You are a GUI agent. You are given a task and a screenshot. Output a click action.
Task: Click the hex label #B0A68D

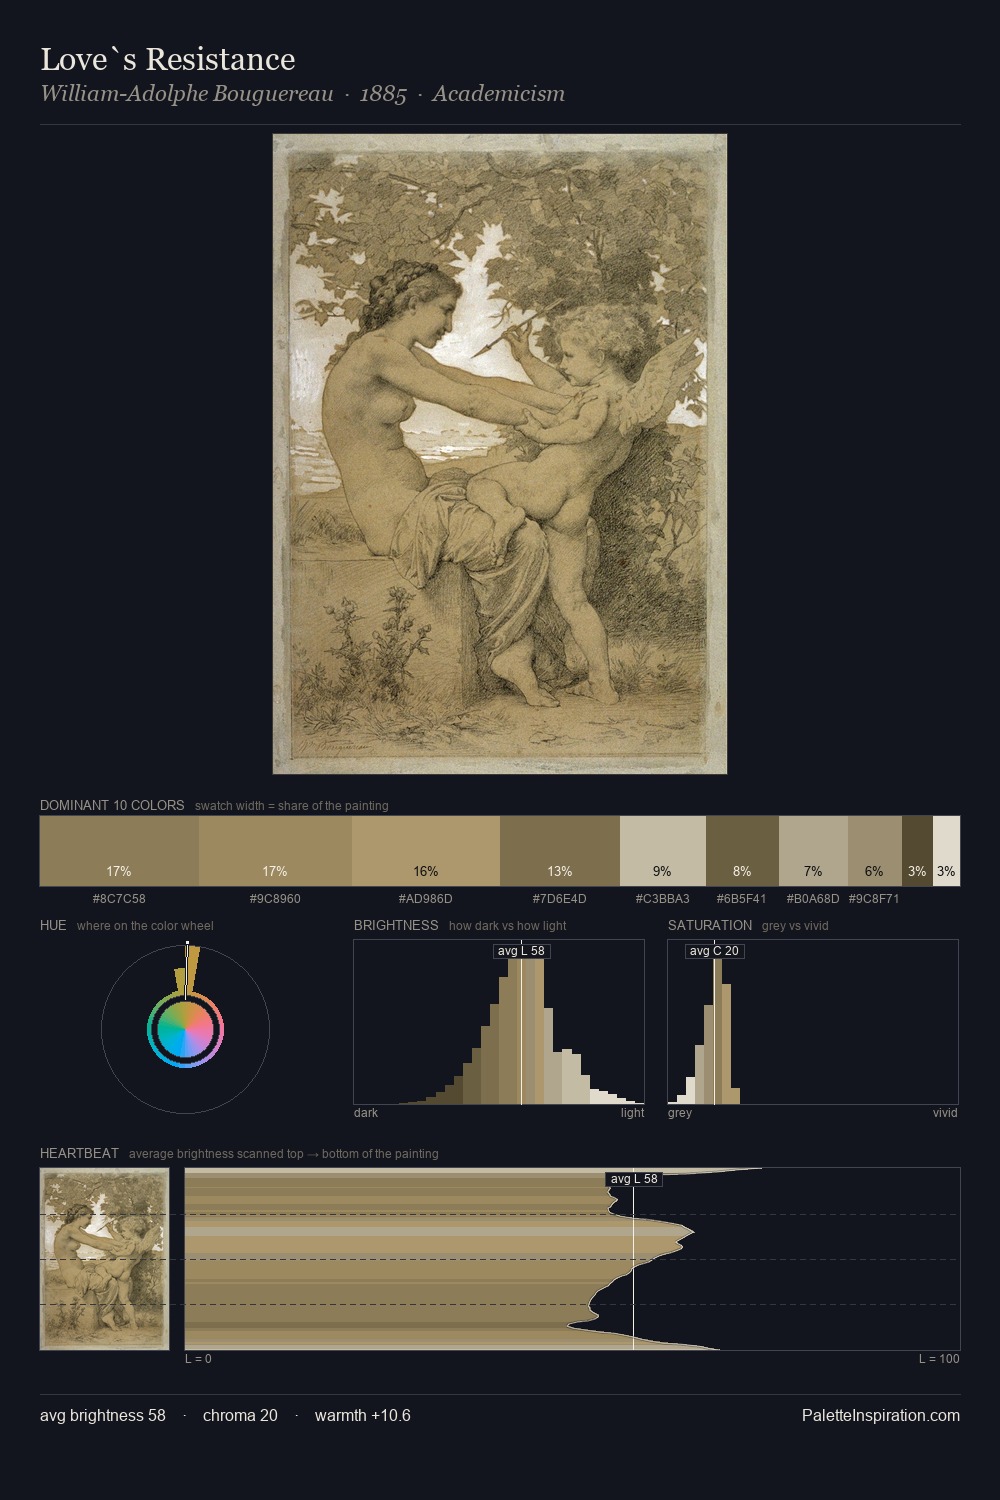[813, 899]
